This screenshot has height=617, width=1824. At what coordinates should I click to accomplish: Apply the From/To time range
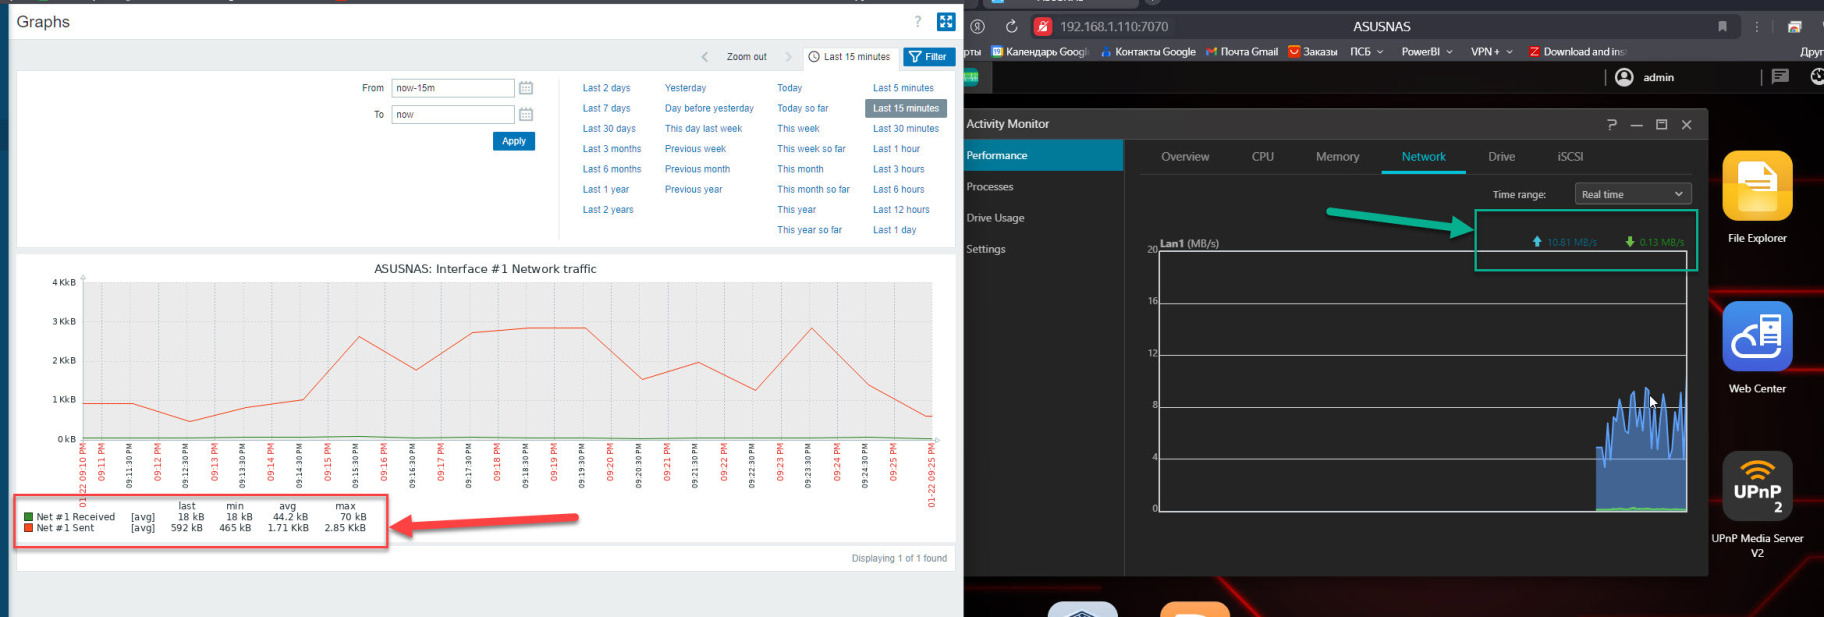pyautogui.click(x=514, y=141)
